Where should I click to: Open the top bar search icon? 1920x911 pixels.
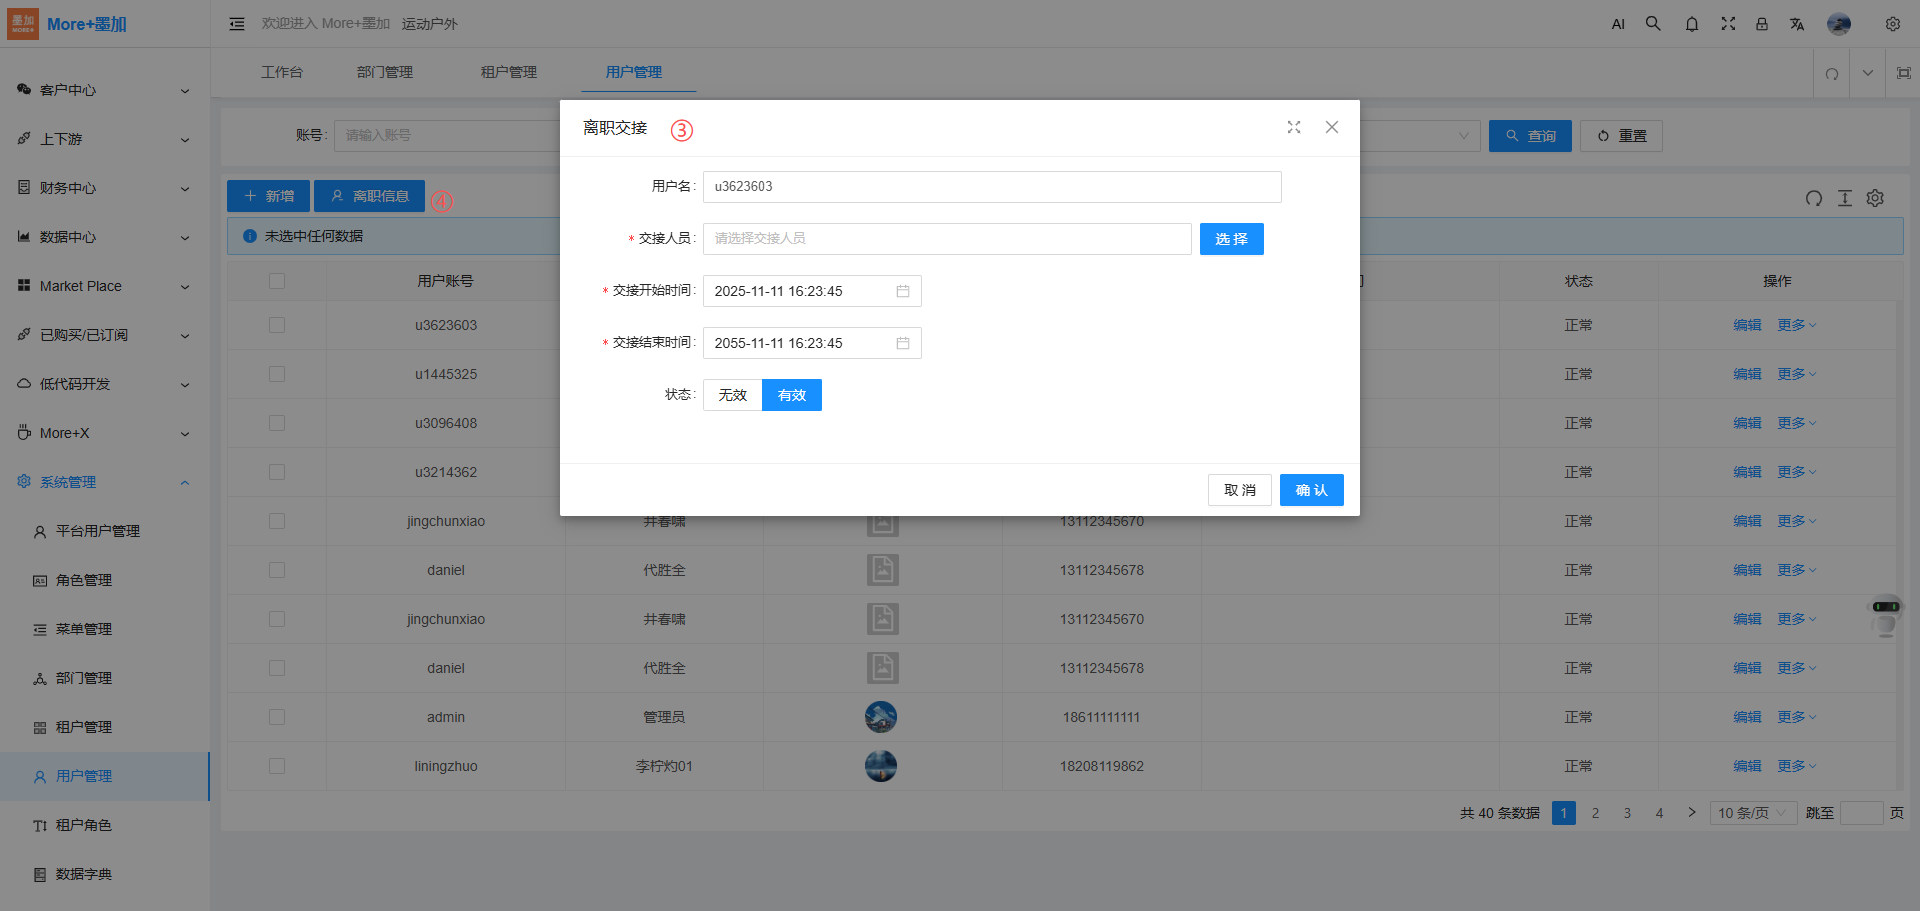click(x=1653, y=24)
